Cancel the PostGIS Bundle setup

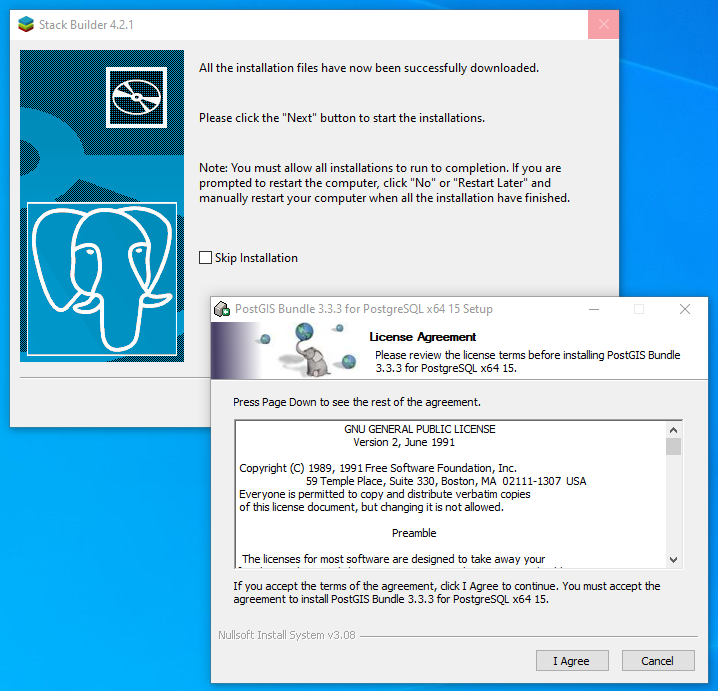pyautogui.click(x=658, y=661)
